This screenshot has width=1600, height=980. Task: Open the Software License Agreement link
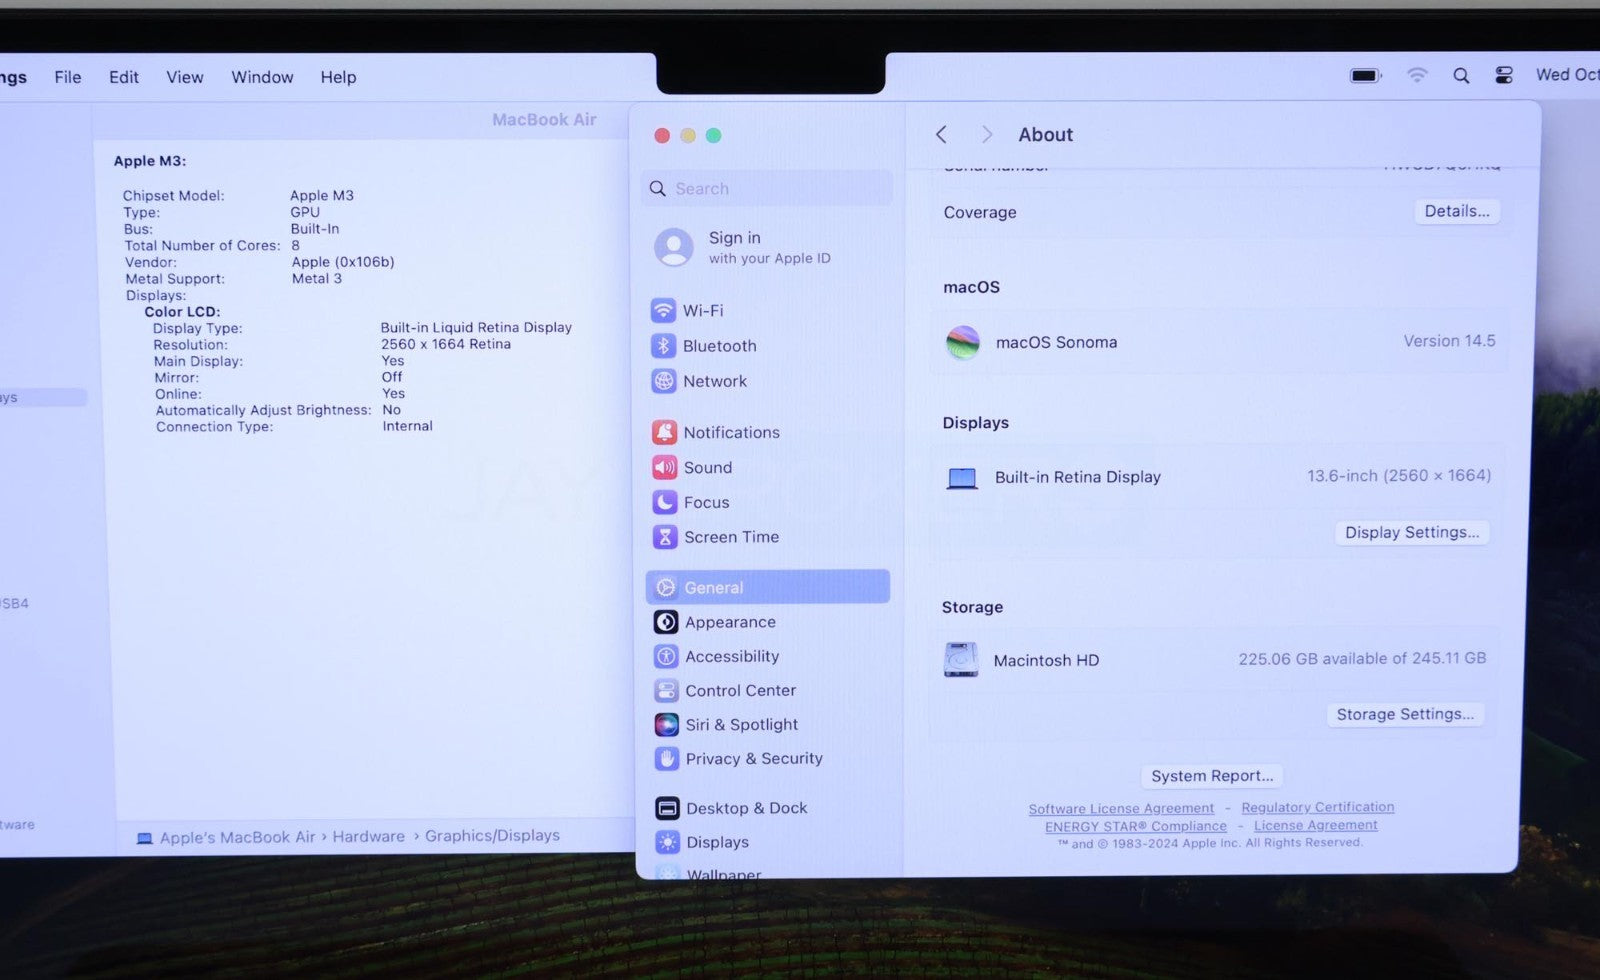click(1121, 808)
